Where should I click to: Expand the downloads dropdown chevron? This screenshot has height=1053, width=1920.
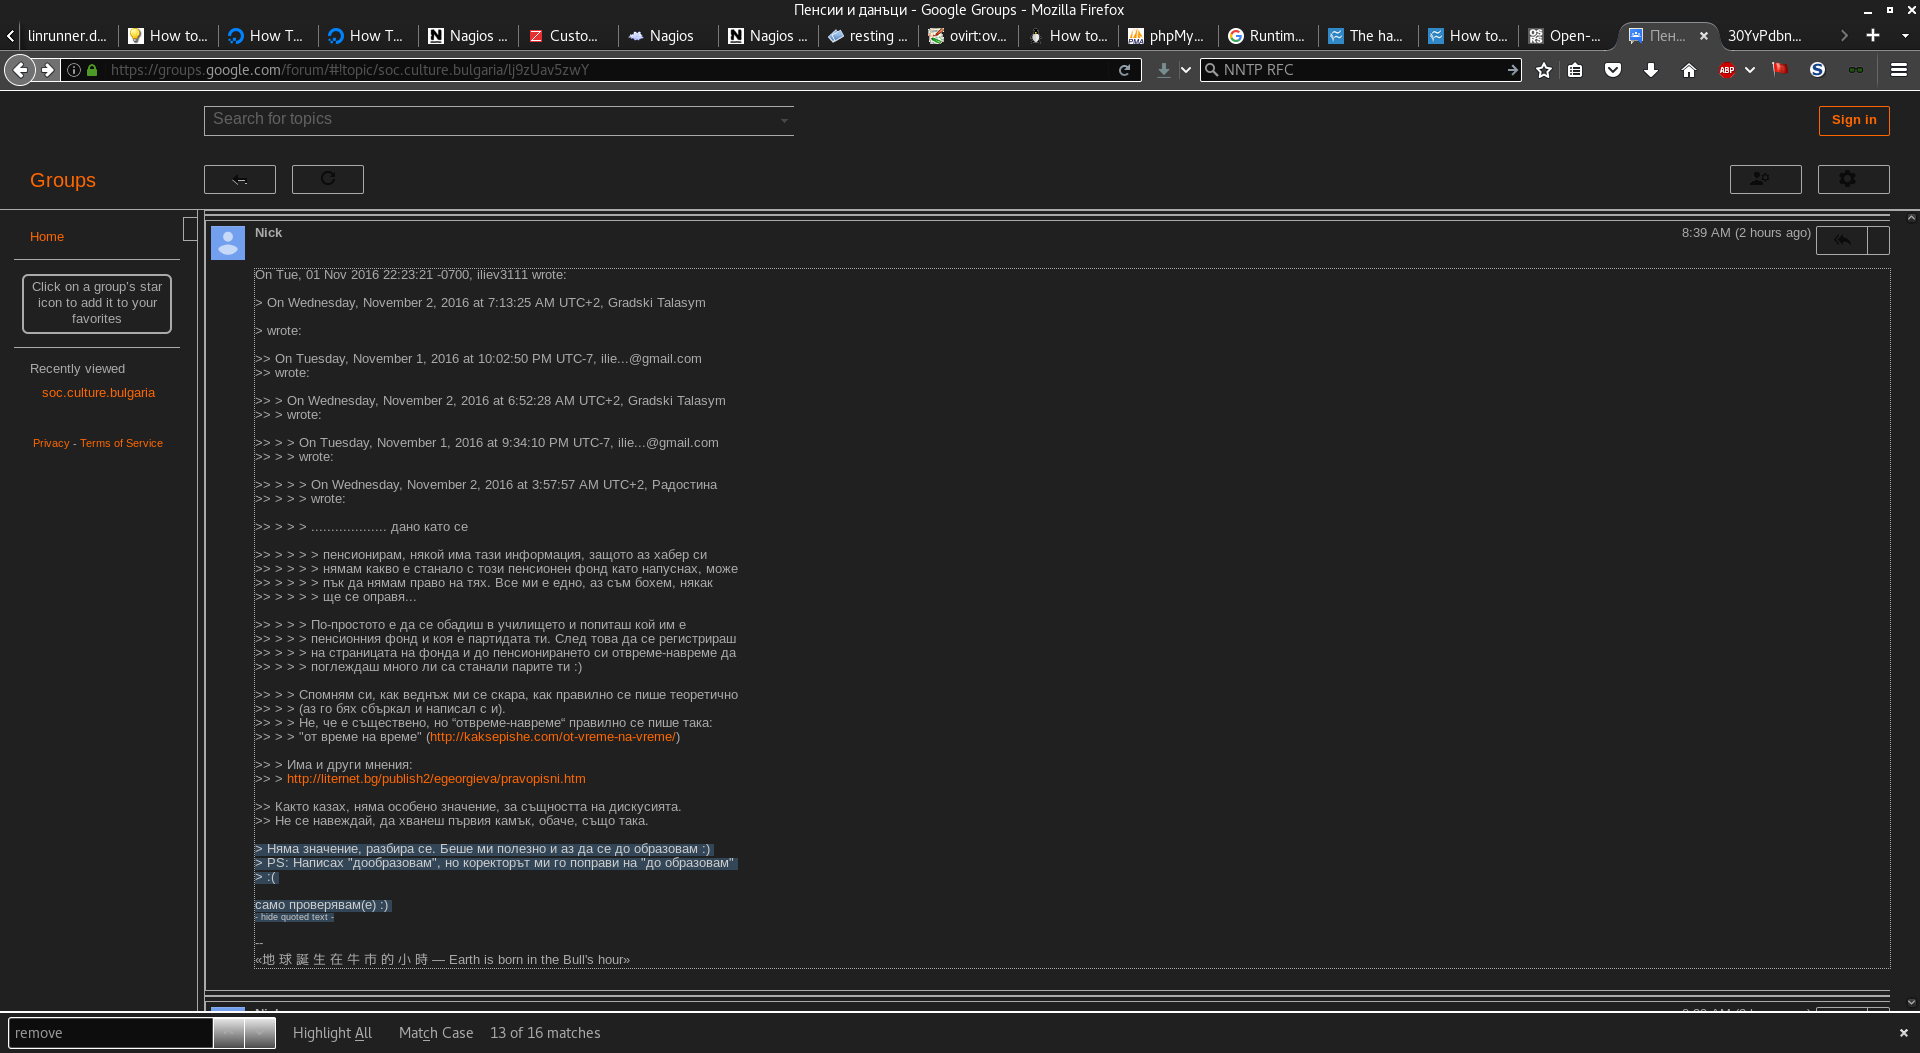(1186, 70)
